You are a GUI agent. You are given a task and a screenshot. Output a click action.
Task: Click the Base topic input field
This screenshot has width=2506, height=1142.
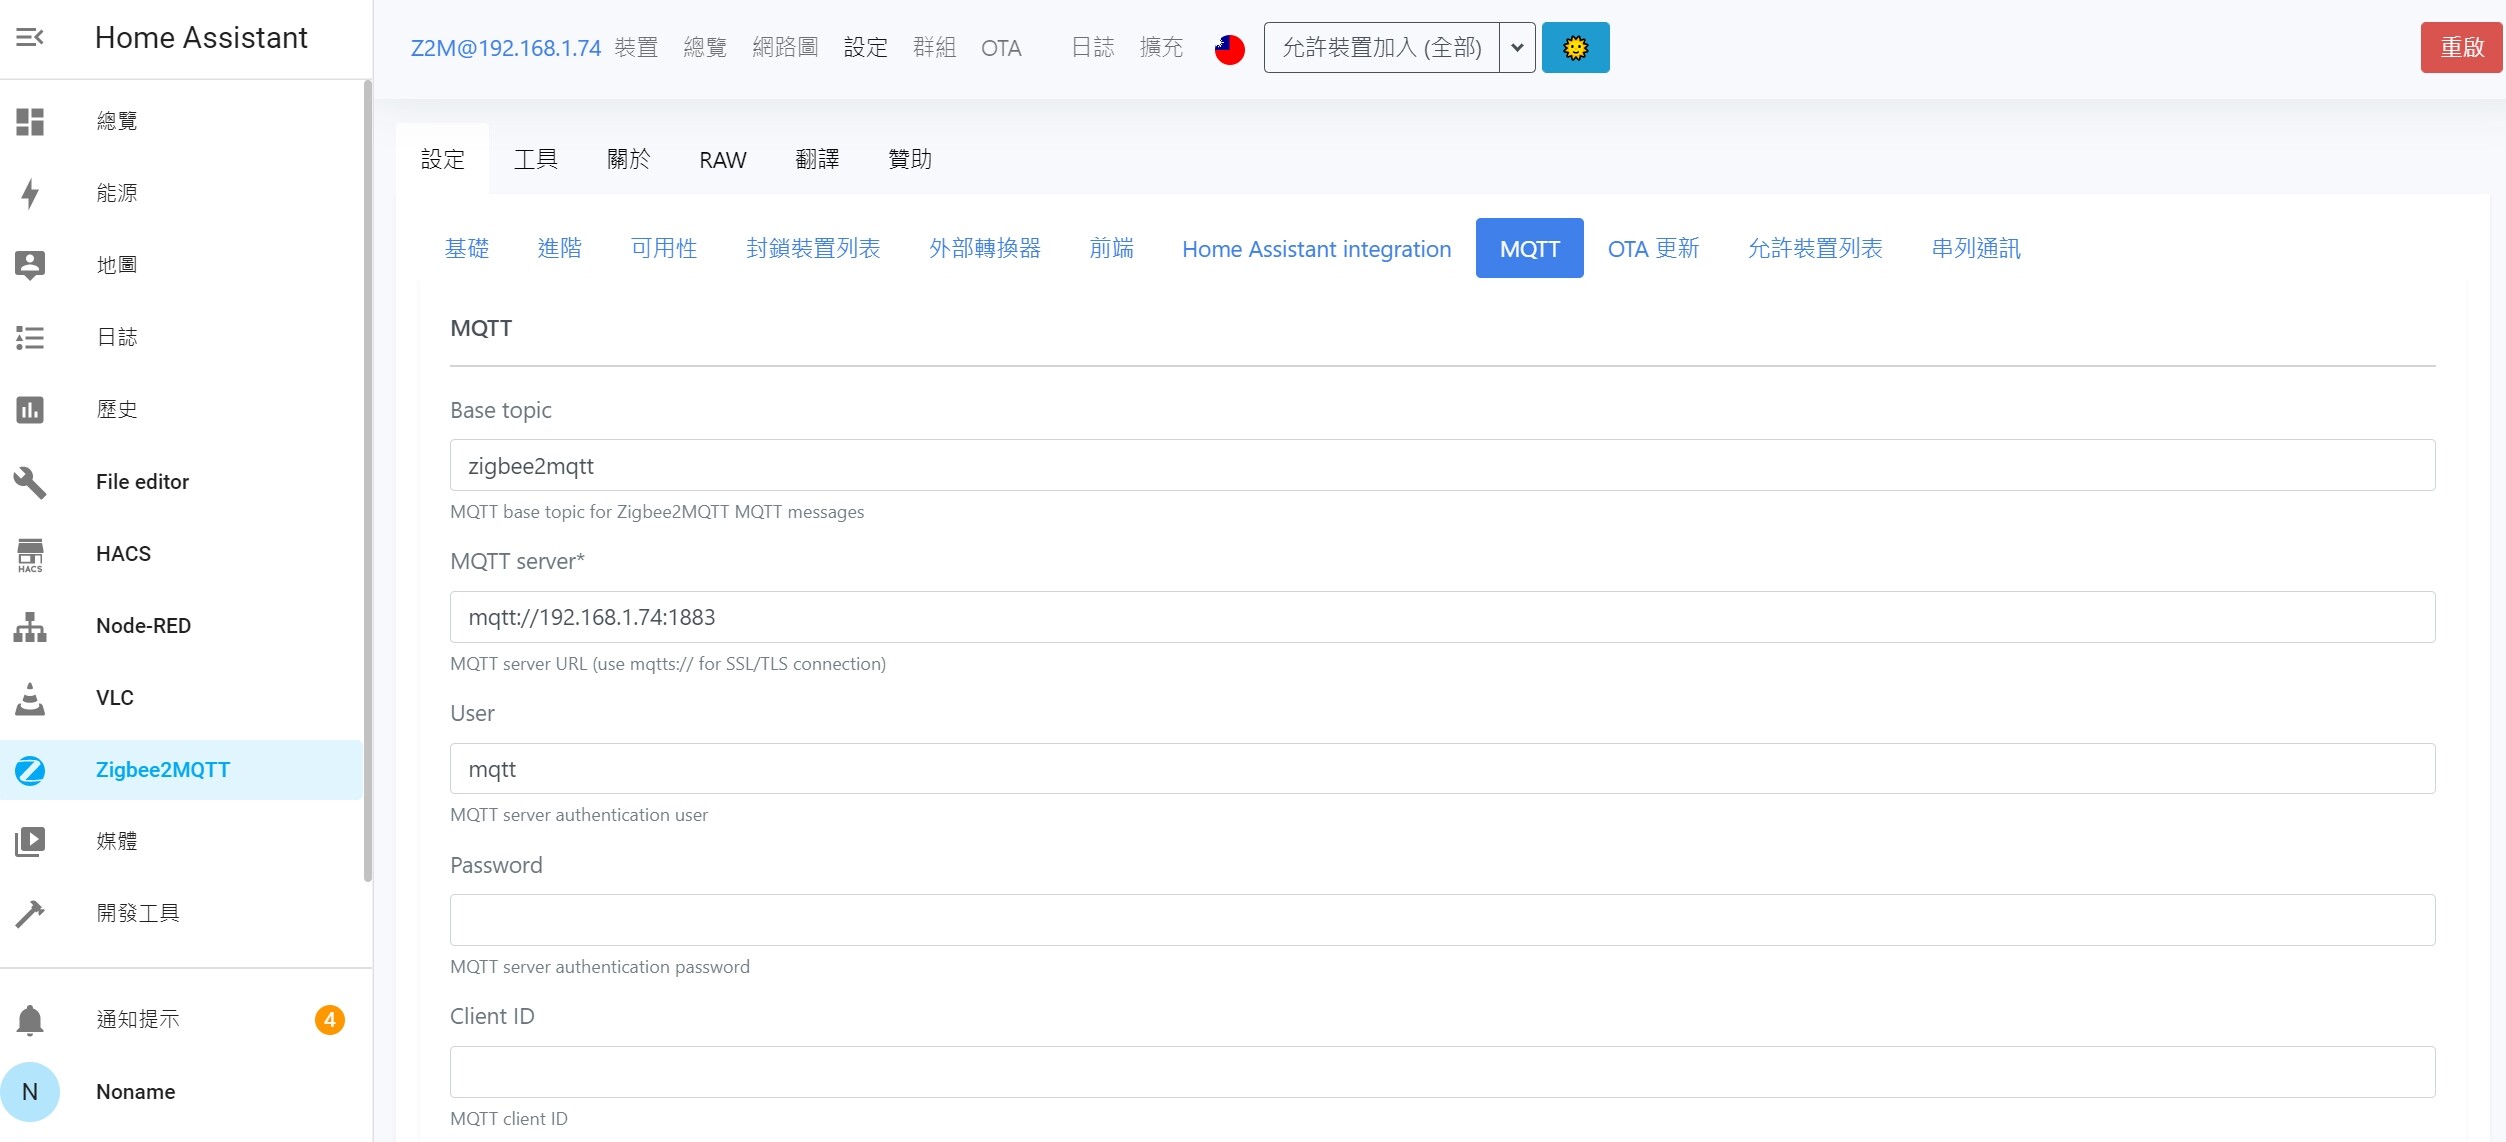pyautogui.click(x=1442, y=465)
